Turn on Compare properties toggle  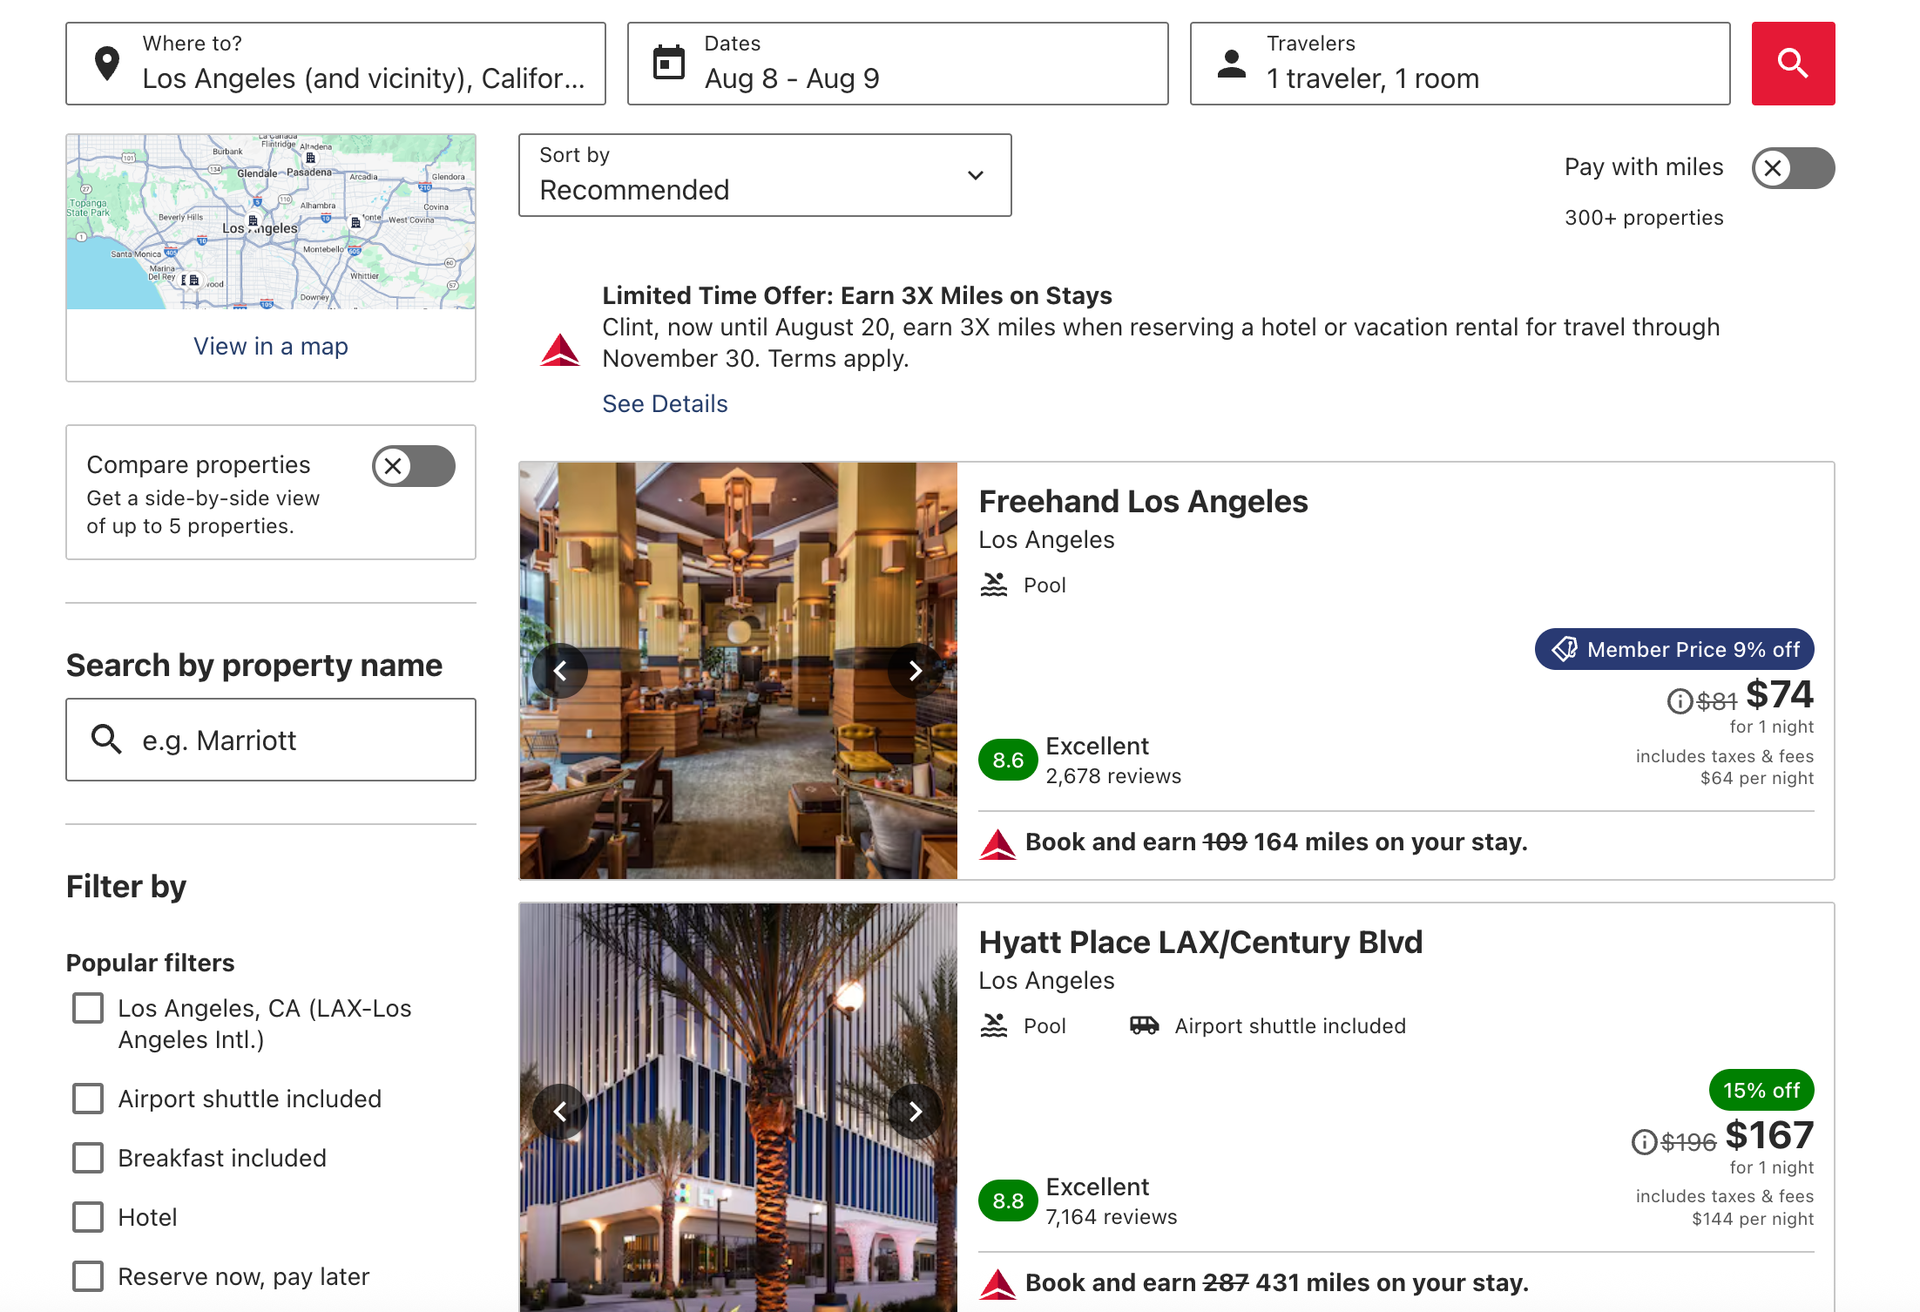click(x=414, y=466)
